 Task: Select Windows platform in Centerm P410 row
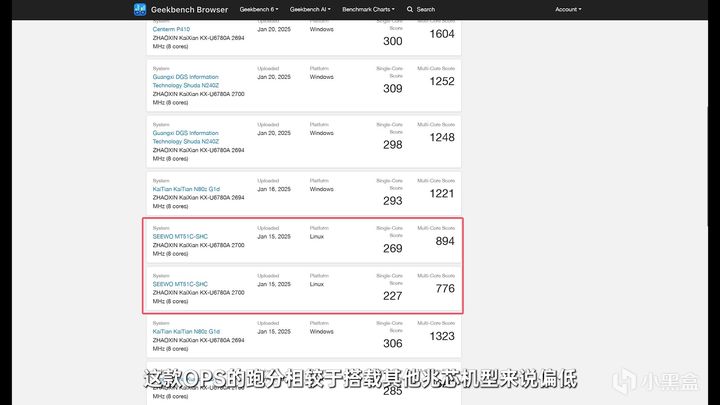[x=321, y=29]
